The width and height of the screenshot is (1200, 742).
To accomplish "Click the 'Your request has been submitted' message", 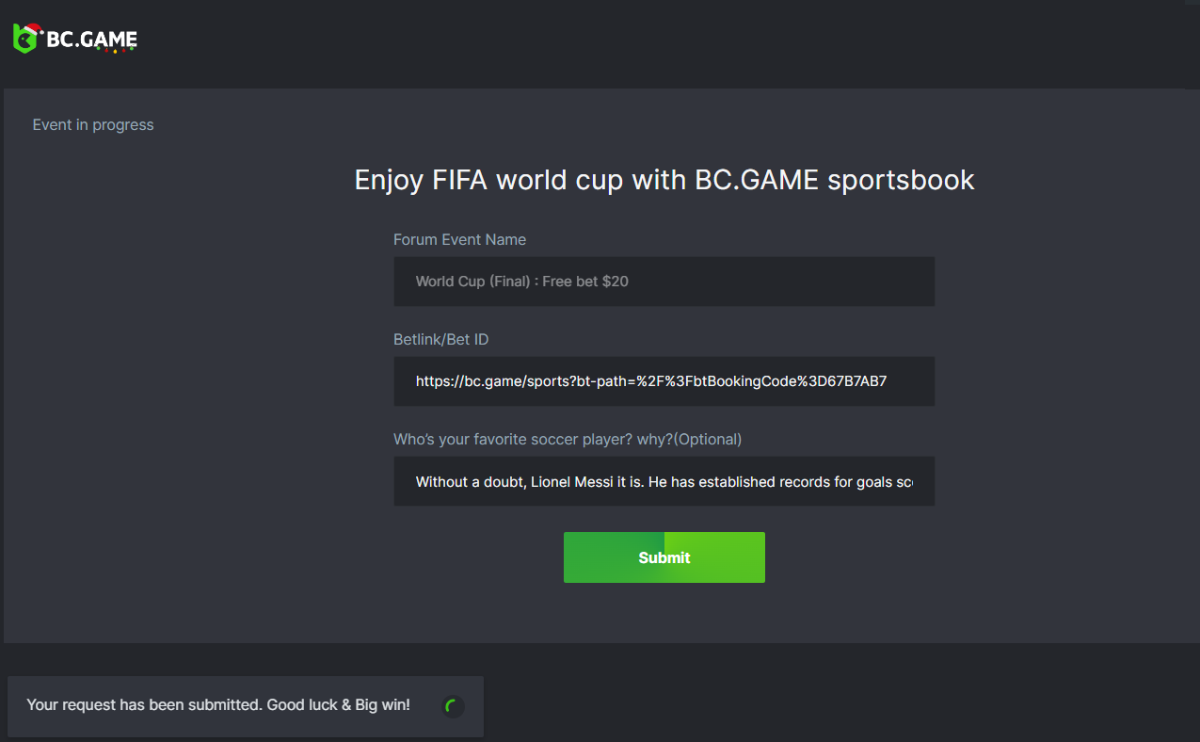I will pyautogui.click(x=218, y=705).
